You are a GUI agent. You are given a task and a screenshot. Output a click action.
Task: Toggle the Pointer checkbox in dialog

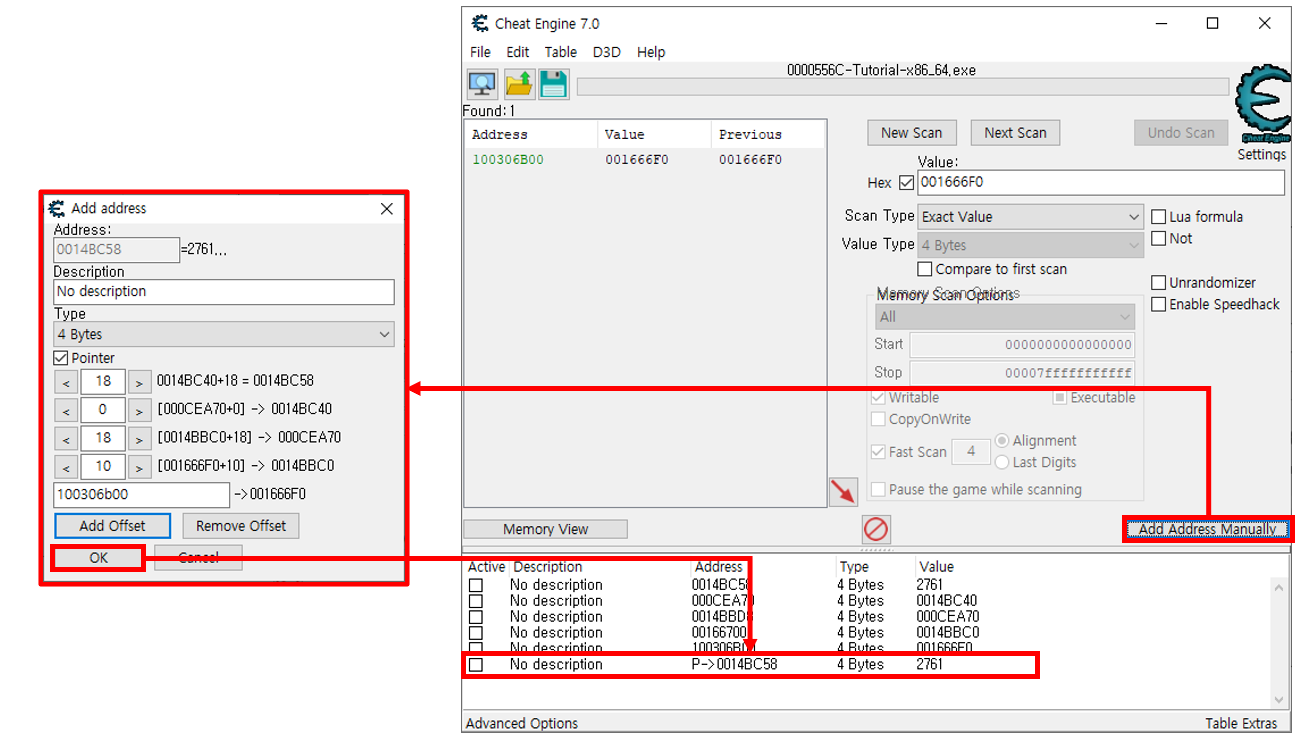pos(61,358)
